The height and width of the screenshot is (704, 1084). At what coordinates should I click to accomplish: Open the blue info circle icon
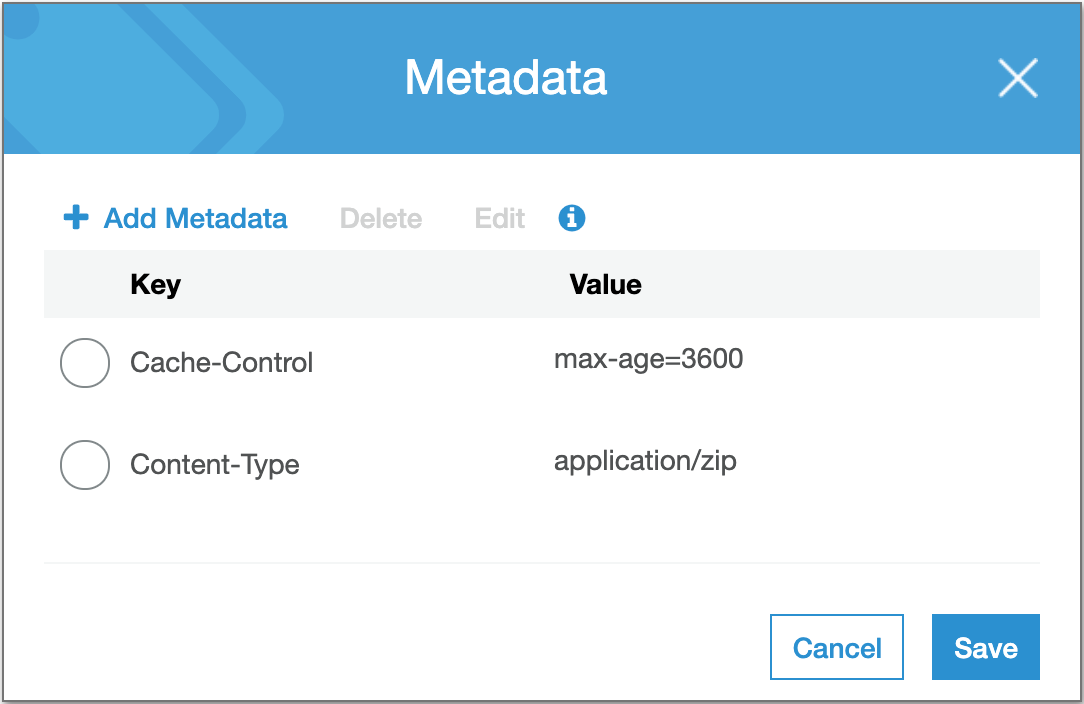point(572,218)
